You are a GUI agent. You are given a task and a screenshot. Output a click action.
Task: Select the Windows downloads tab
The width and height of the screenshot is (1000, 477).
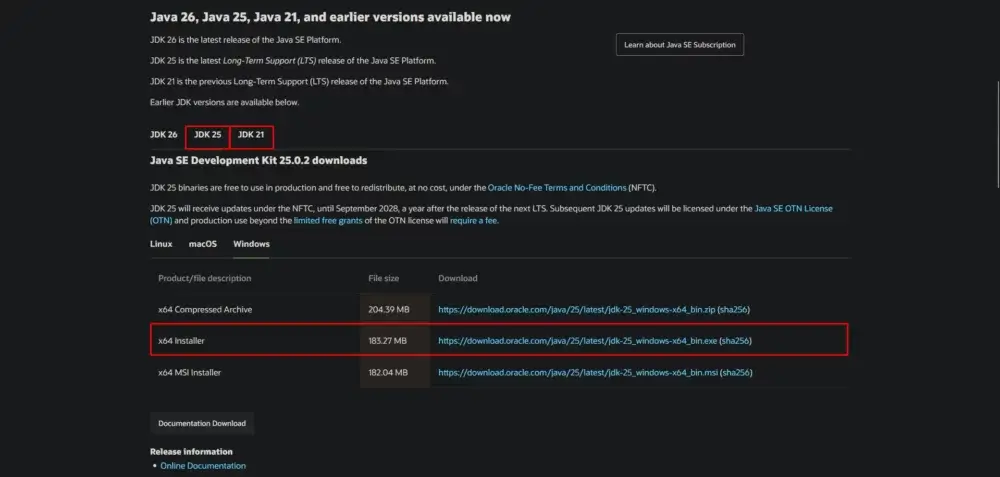click(x=251, y=244)
